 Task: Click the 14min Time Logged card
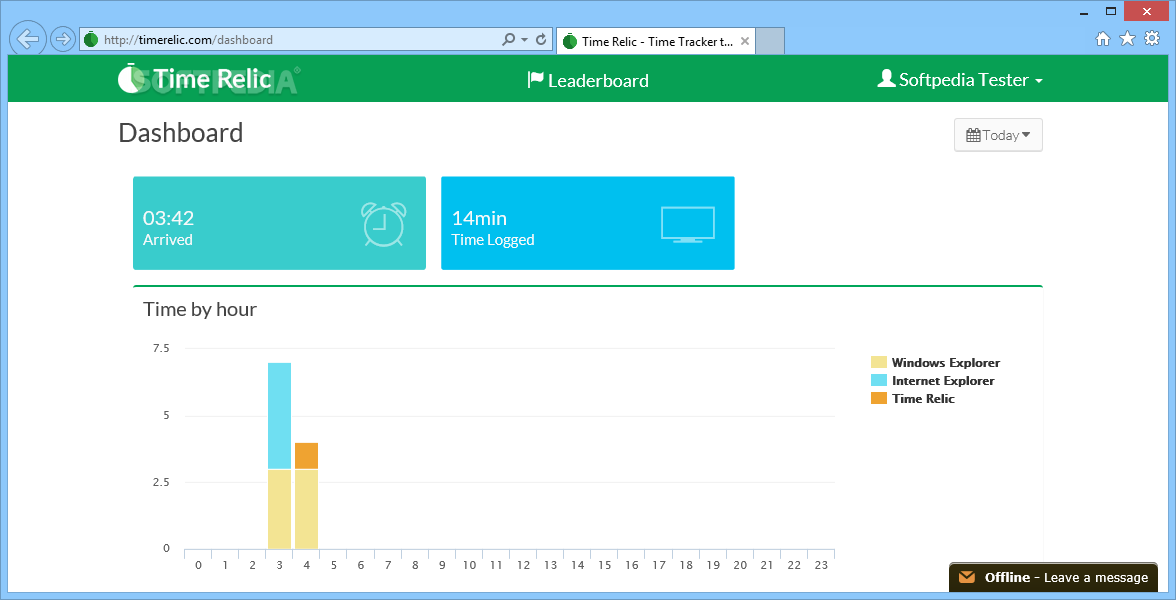pos(587,223)
